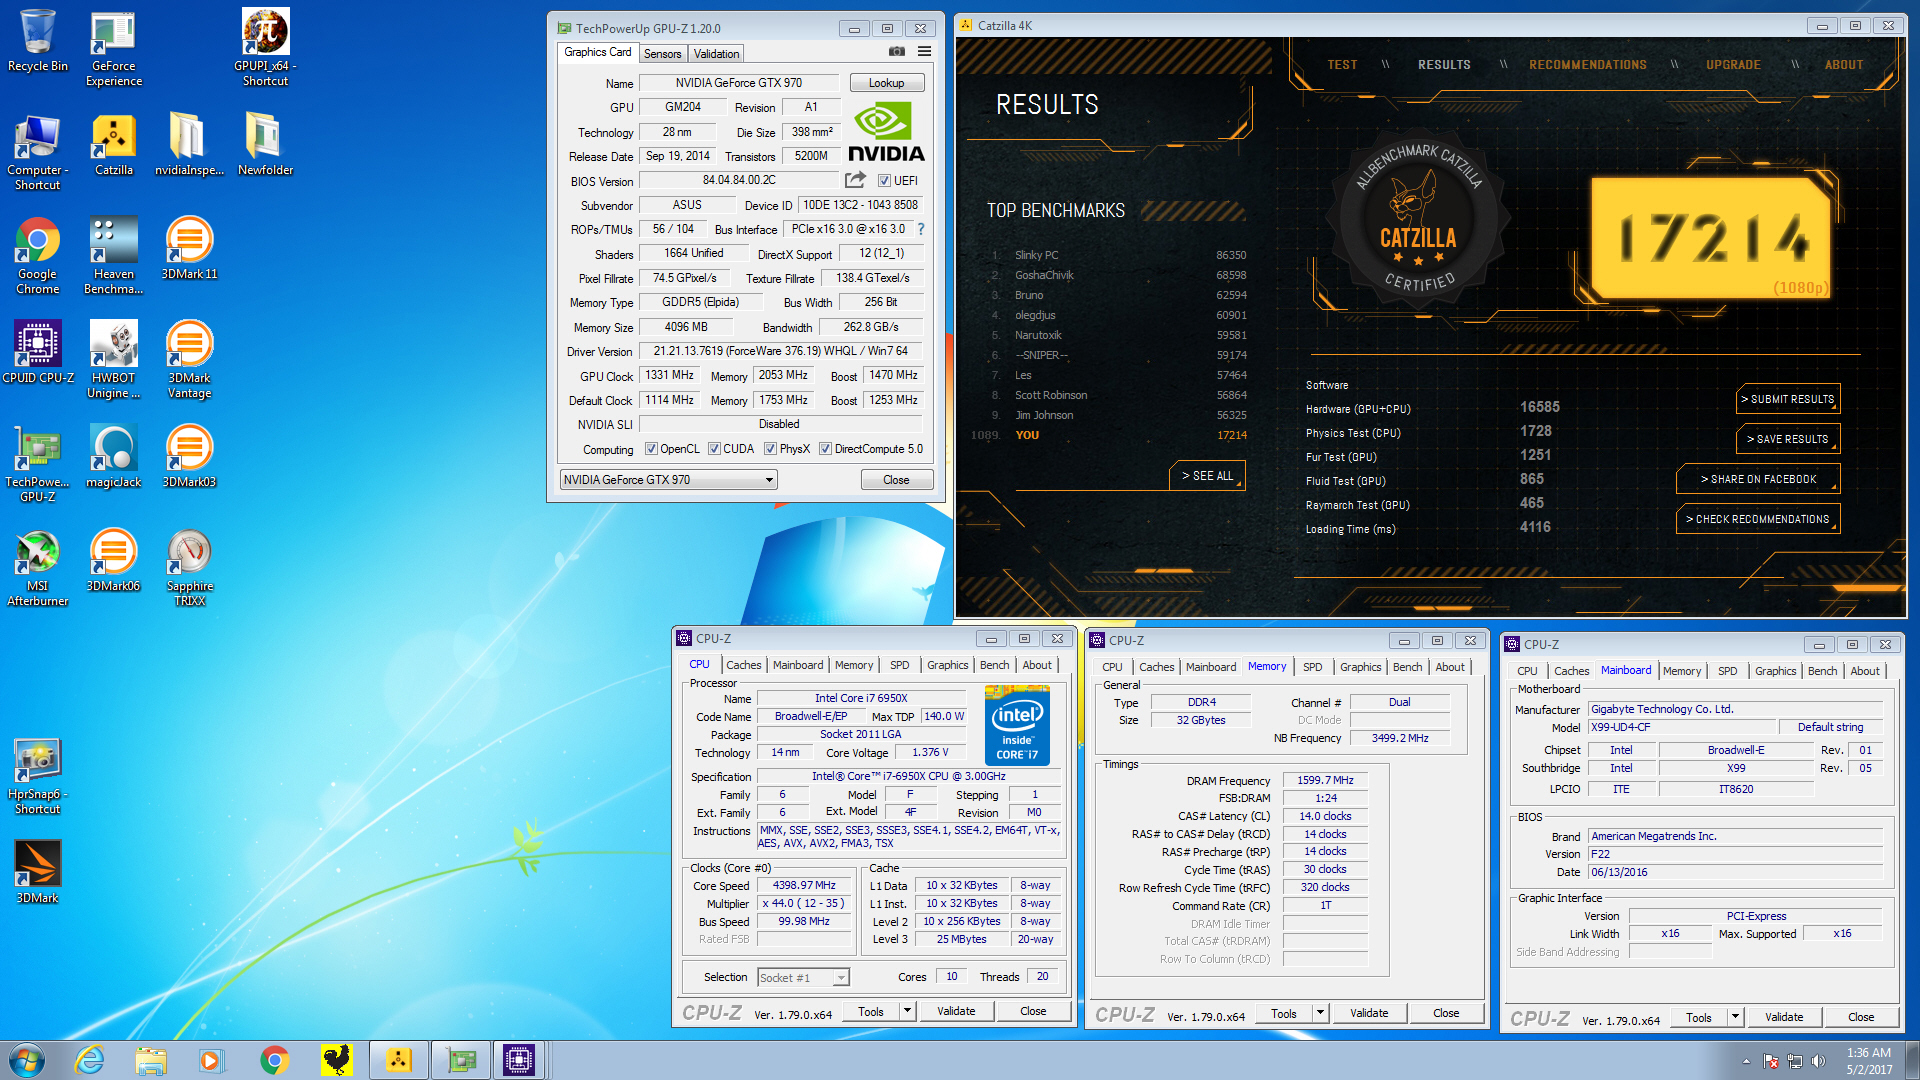The height and width of the screenshot is (1080, 1920).
Task: Open TechPowerUp GPU-Z desktop icon
Action: [x=38, y=464]
